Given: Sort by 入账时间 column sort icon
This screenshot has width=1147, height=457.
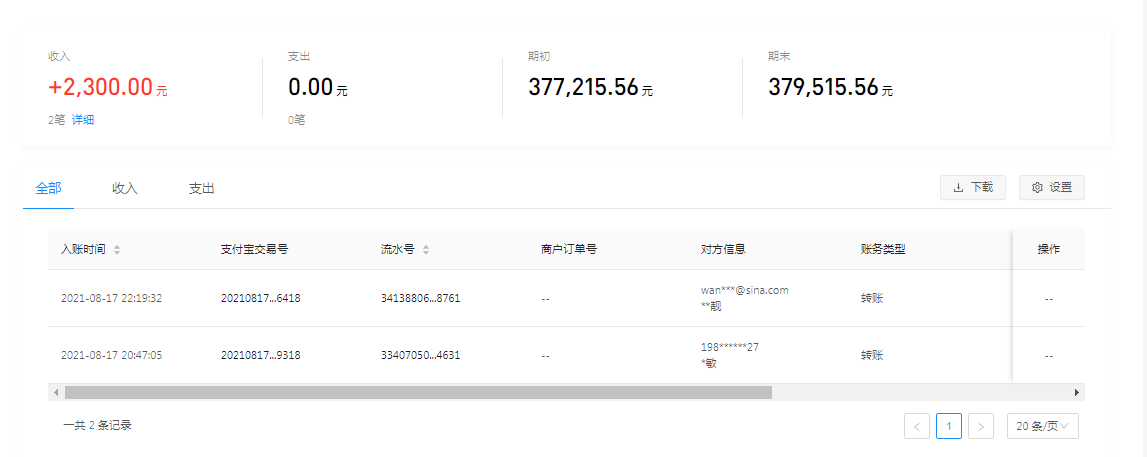Looking at the screenshot, I should tap(117, 250).
